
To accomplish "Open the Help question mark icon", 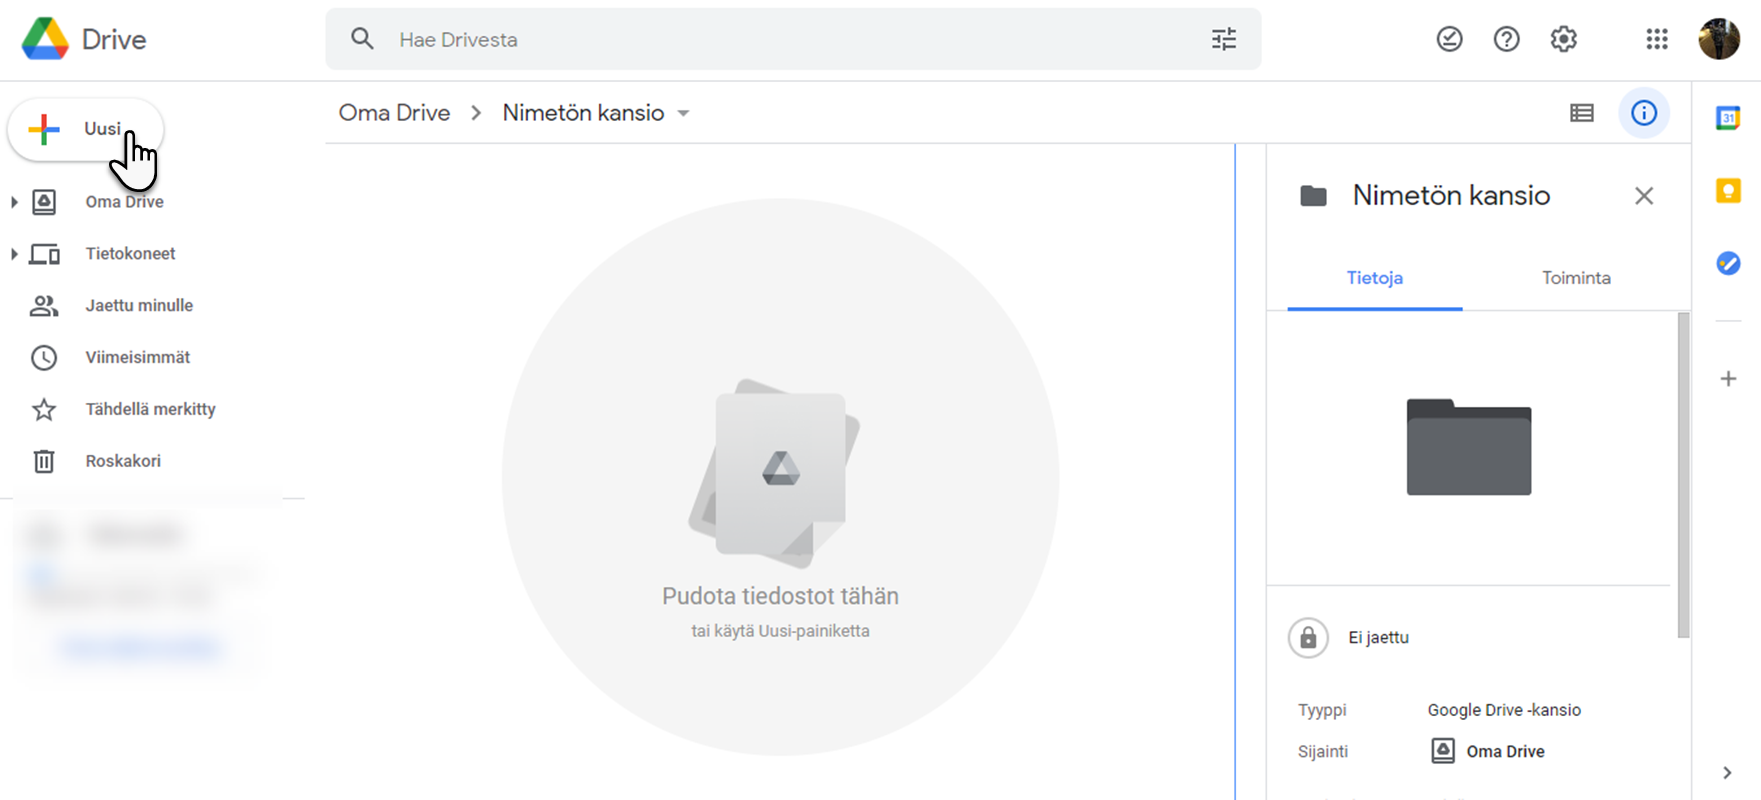I will (1506, 39).
